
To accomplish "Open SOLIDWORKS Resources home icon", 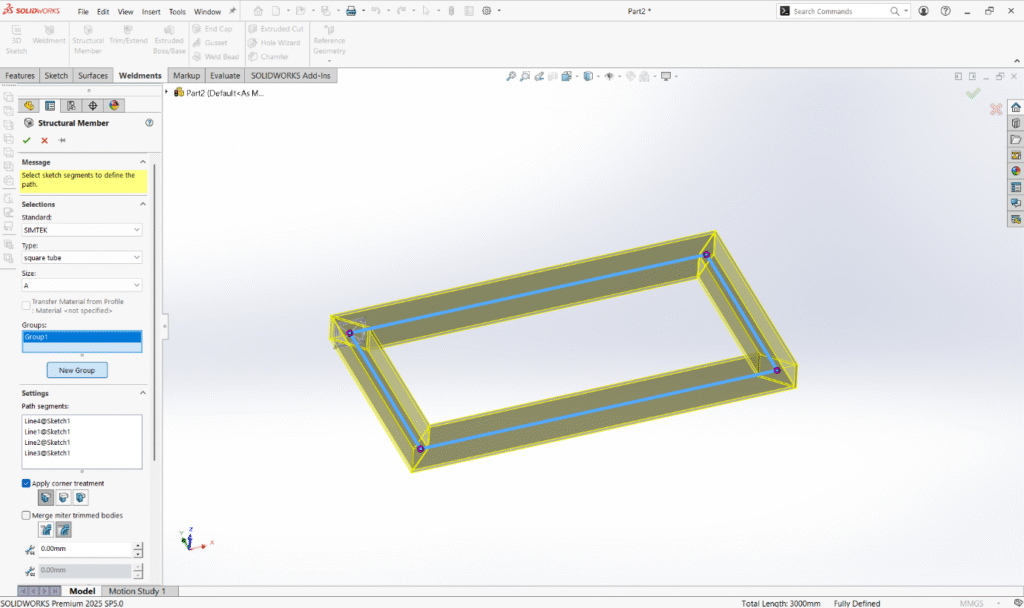I will 1016,107.
